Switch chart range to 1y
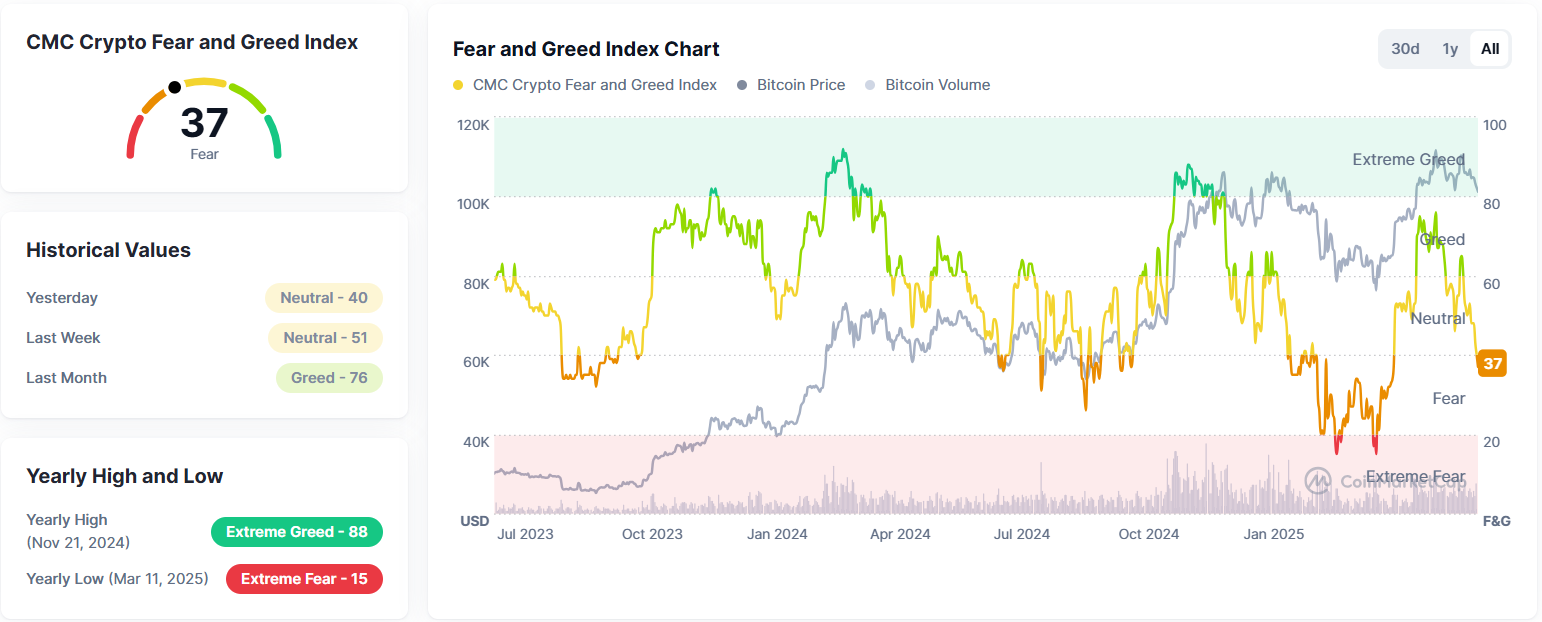Screen dimensions: 1542x622 pyautogui.click(x=1449, y=49)
